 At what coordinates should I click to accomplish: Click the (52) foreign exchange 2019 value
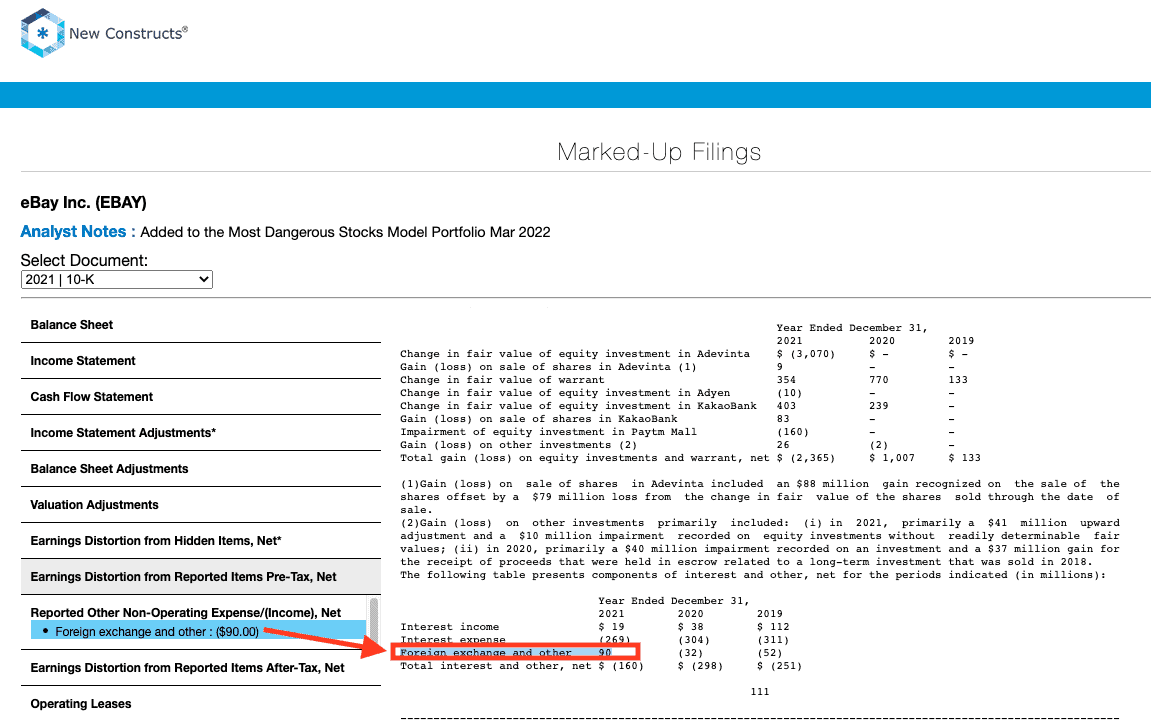[x=770, y=653]
